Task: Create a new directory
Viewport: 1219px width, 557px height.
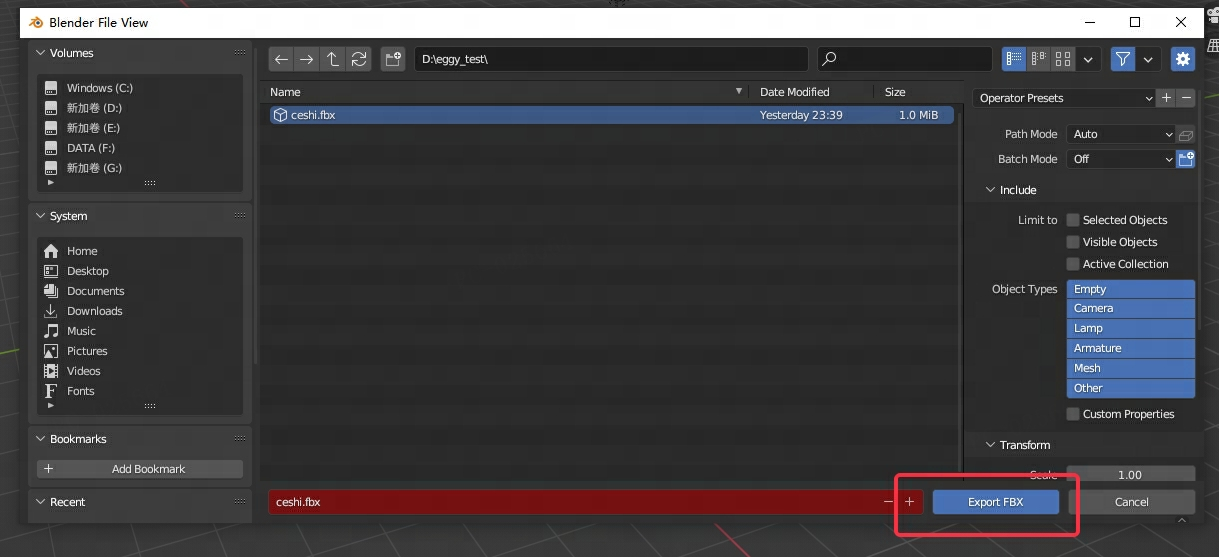Action: coord(393,59)
